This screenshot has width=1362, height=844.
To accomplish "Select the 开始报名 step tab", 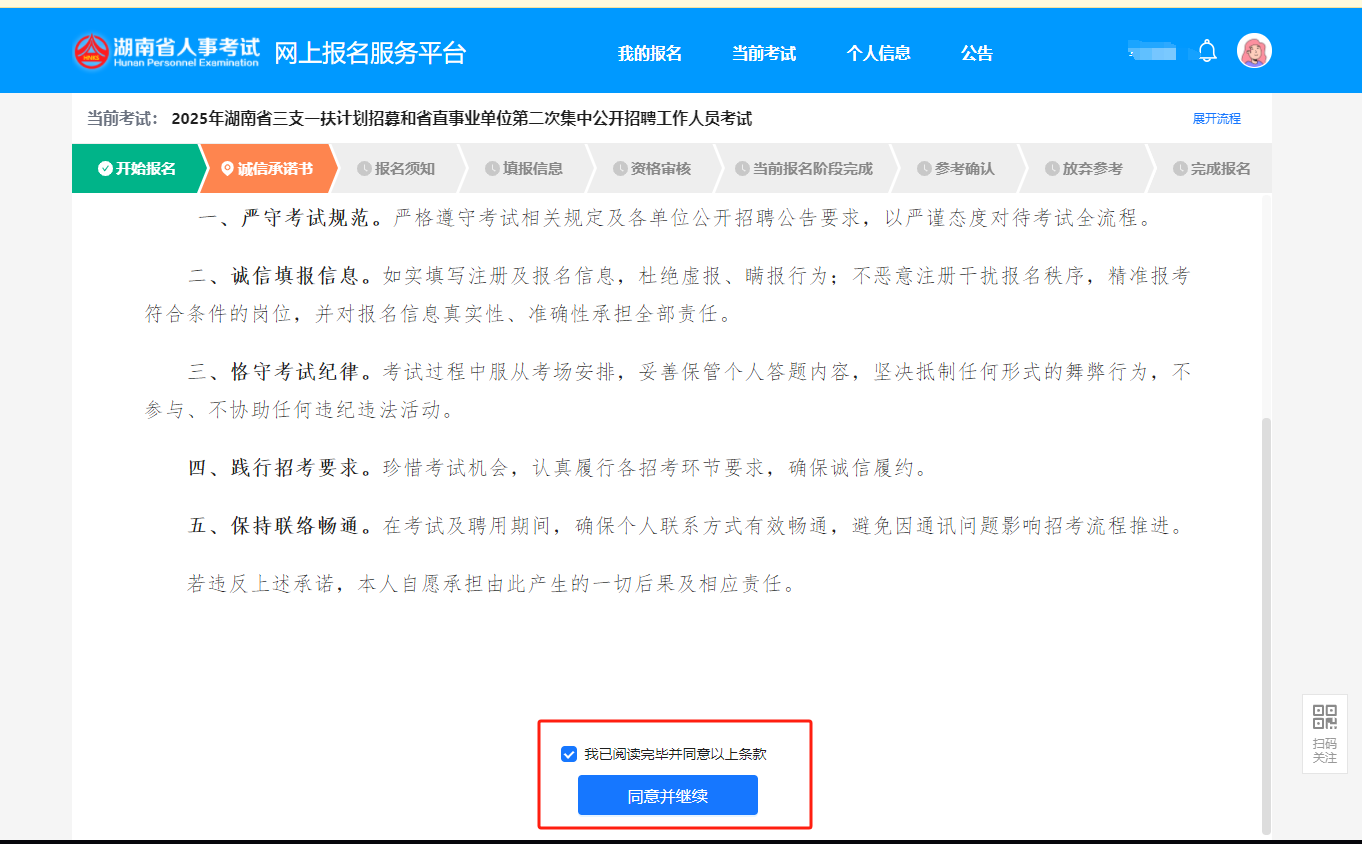I will (136, 169).
